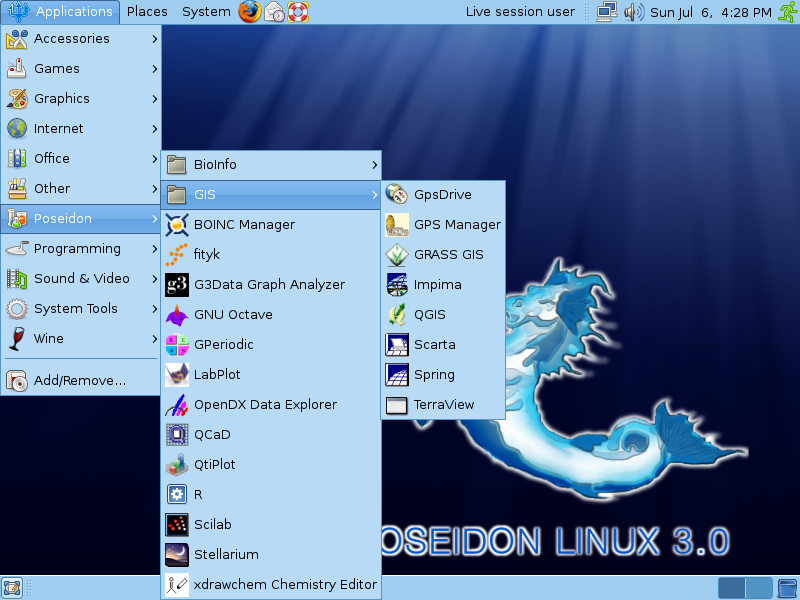Launch QGIS

pos(443,315)
